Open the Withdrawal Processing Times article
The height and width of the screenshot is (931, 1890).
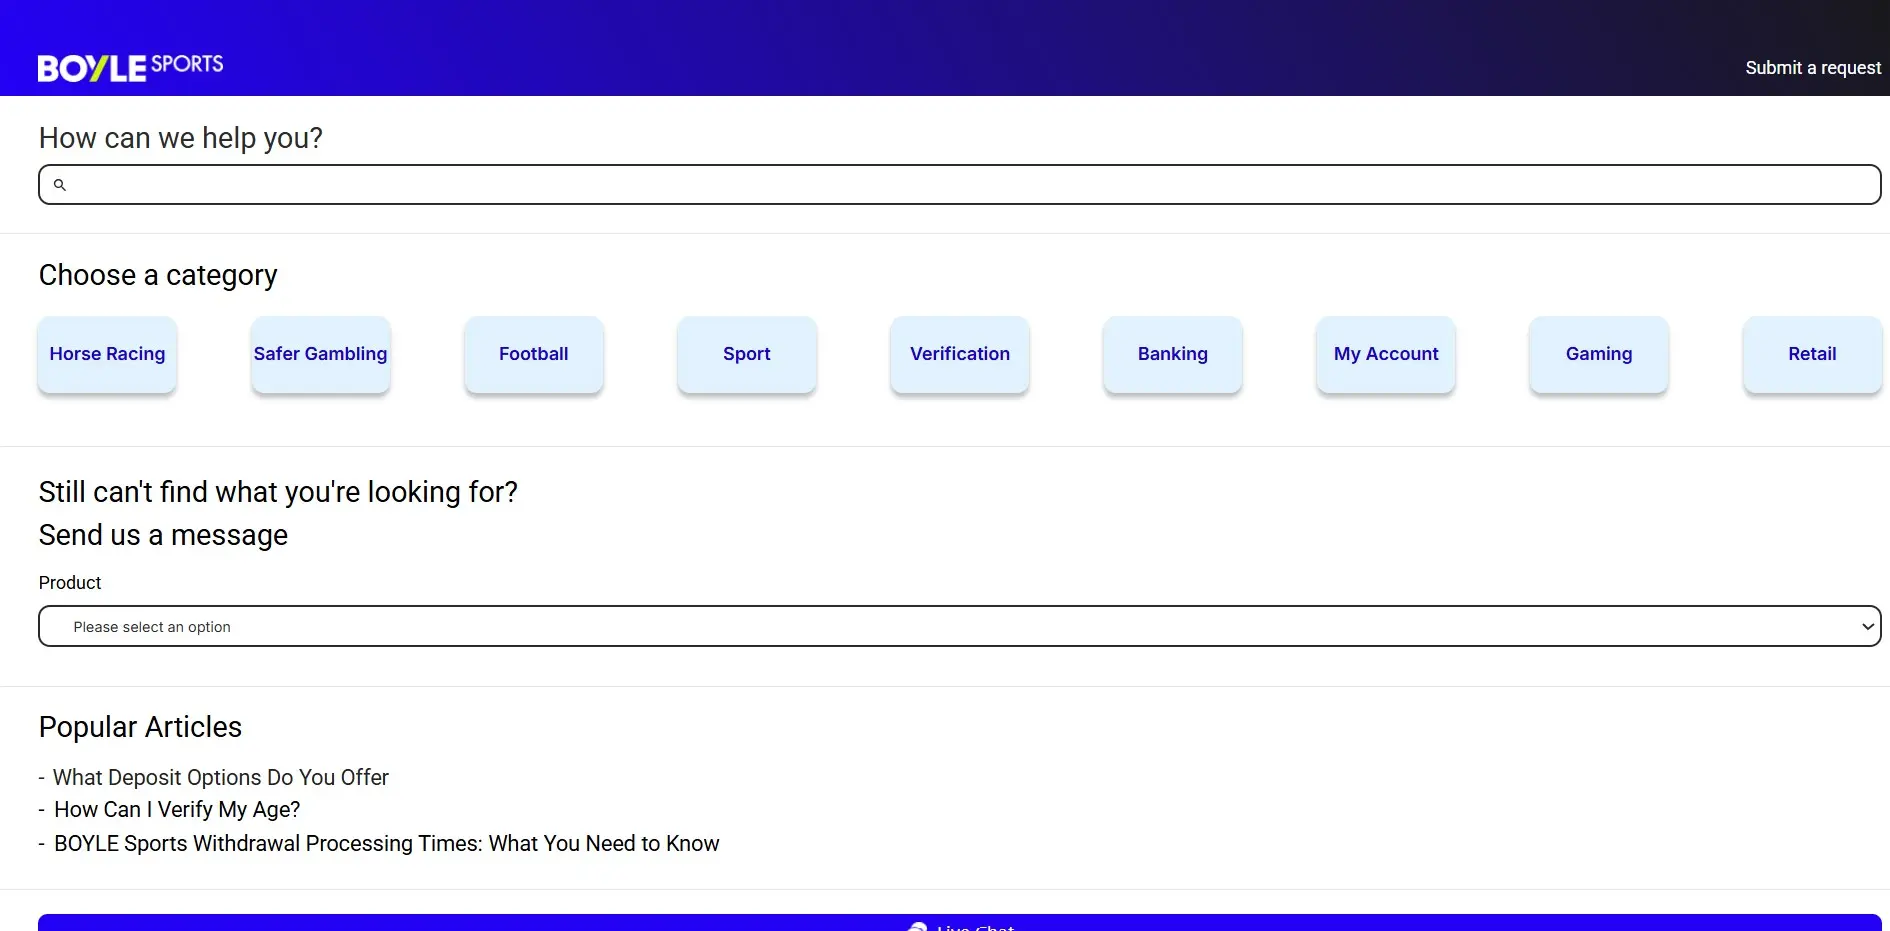[386, 844]
